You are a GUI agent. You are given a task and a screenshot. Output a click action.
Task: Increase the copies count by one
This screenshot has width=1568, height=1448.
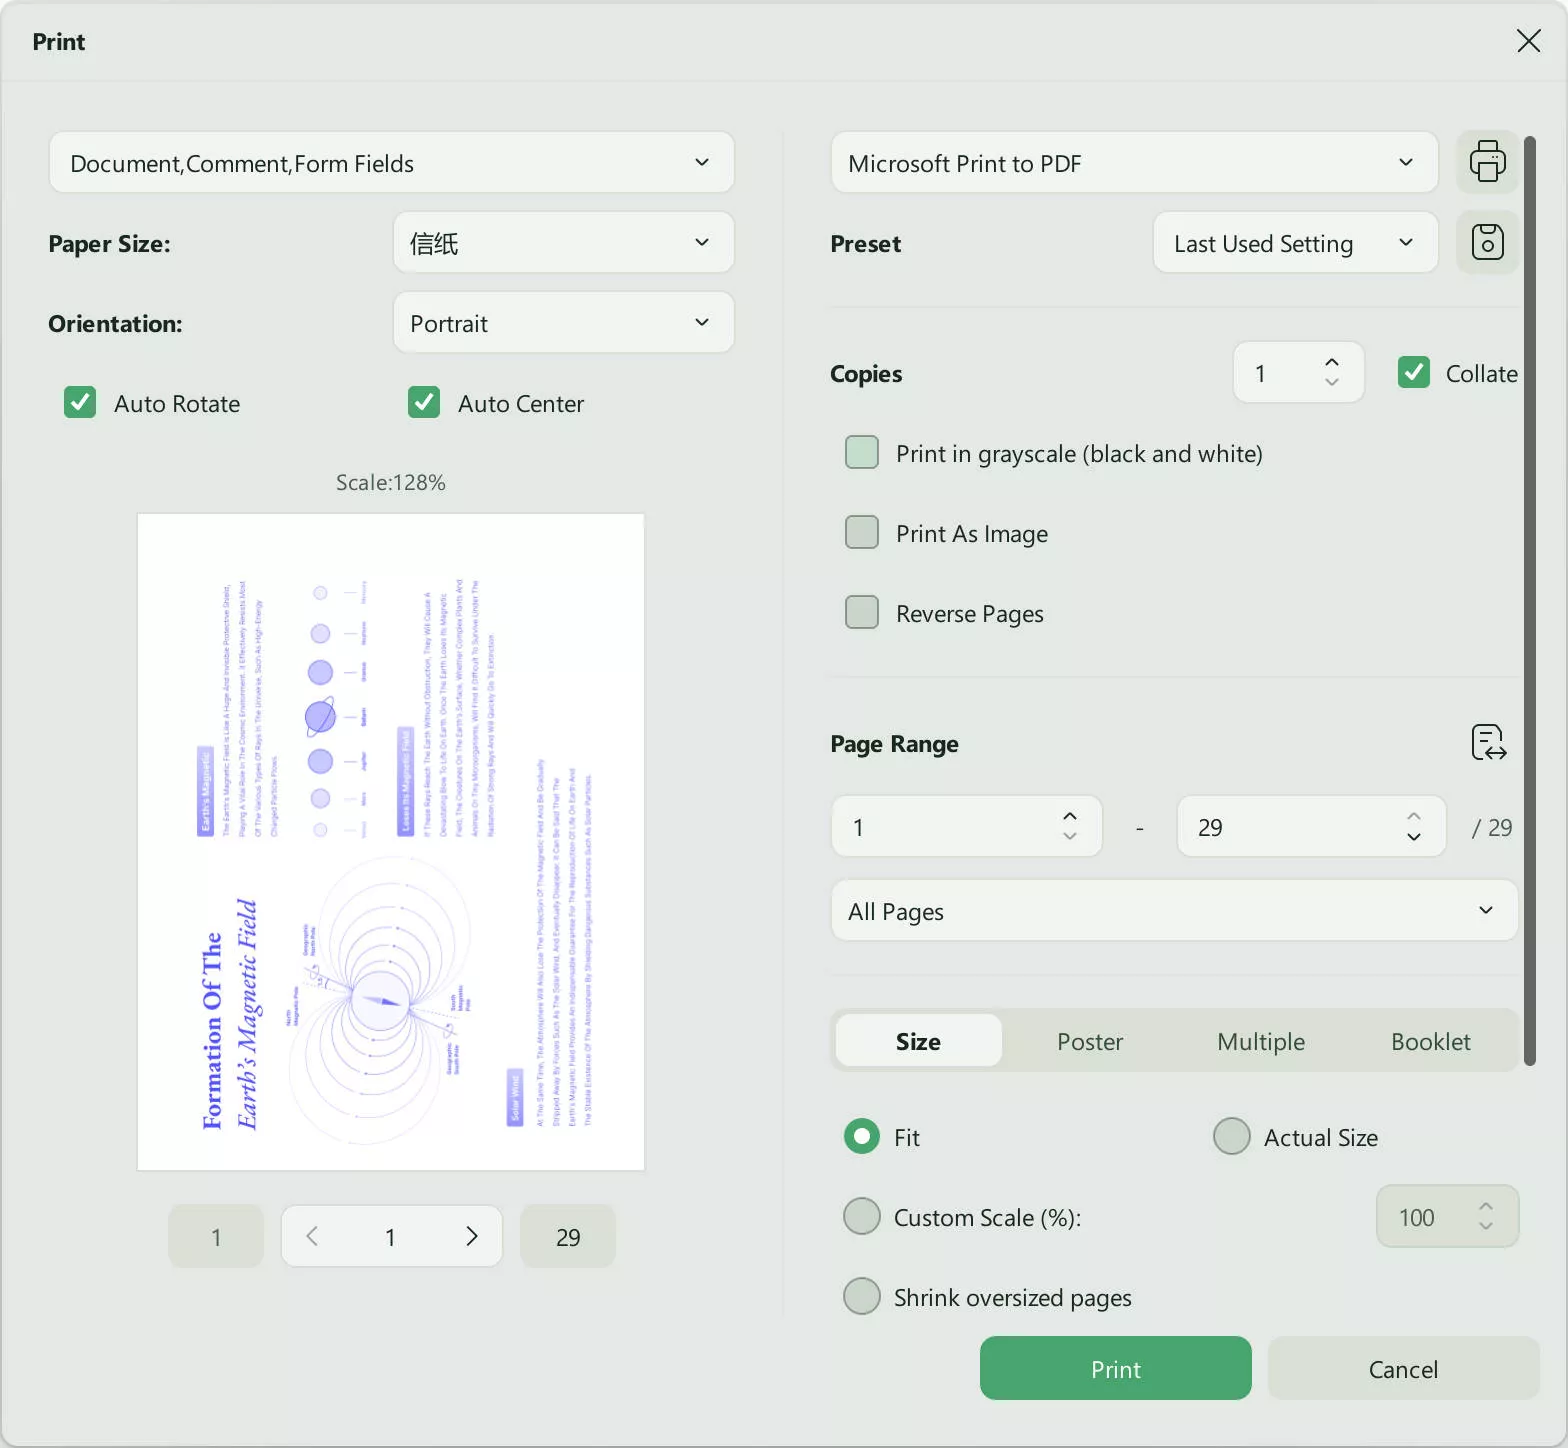tap(1331, 363)
